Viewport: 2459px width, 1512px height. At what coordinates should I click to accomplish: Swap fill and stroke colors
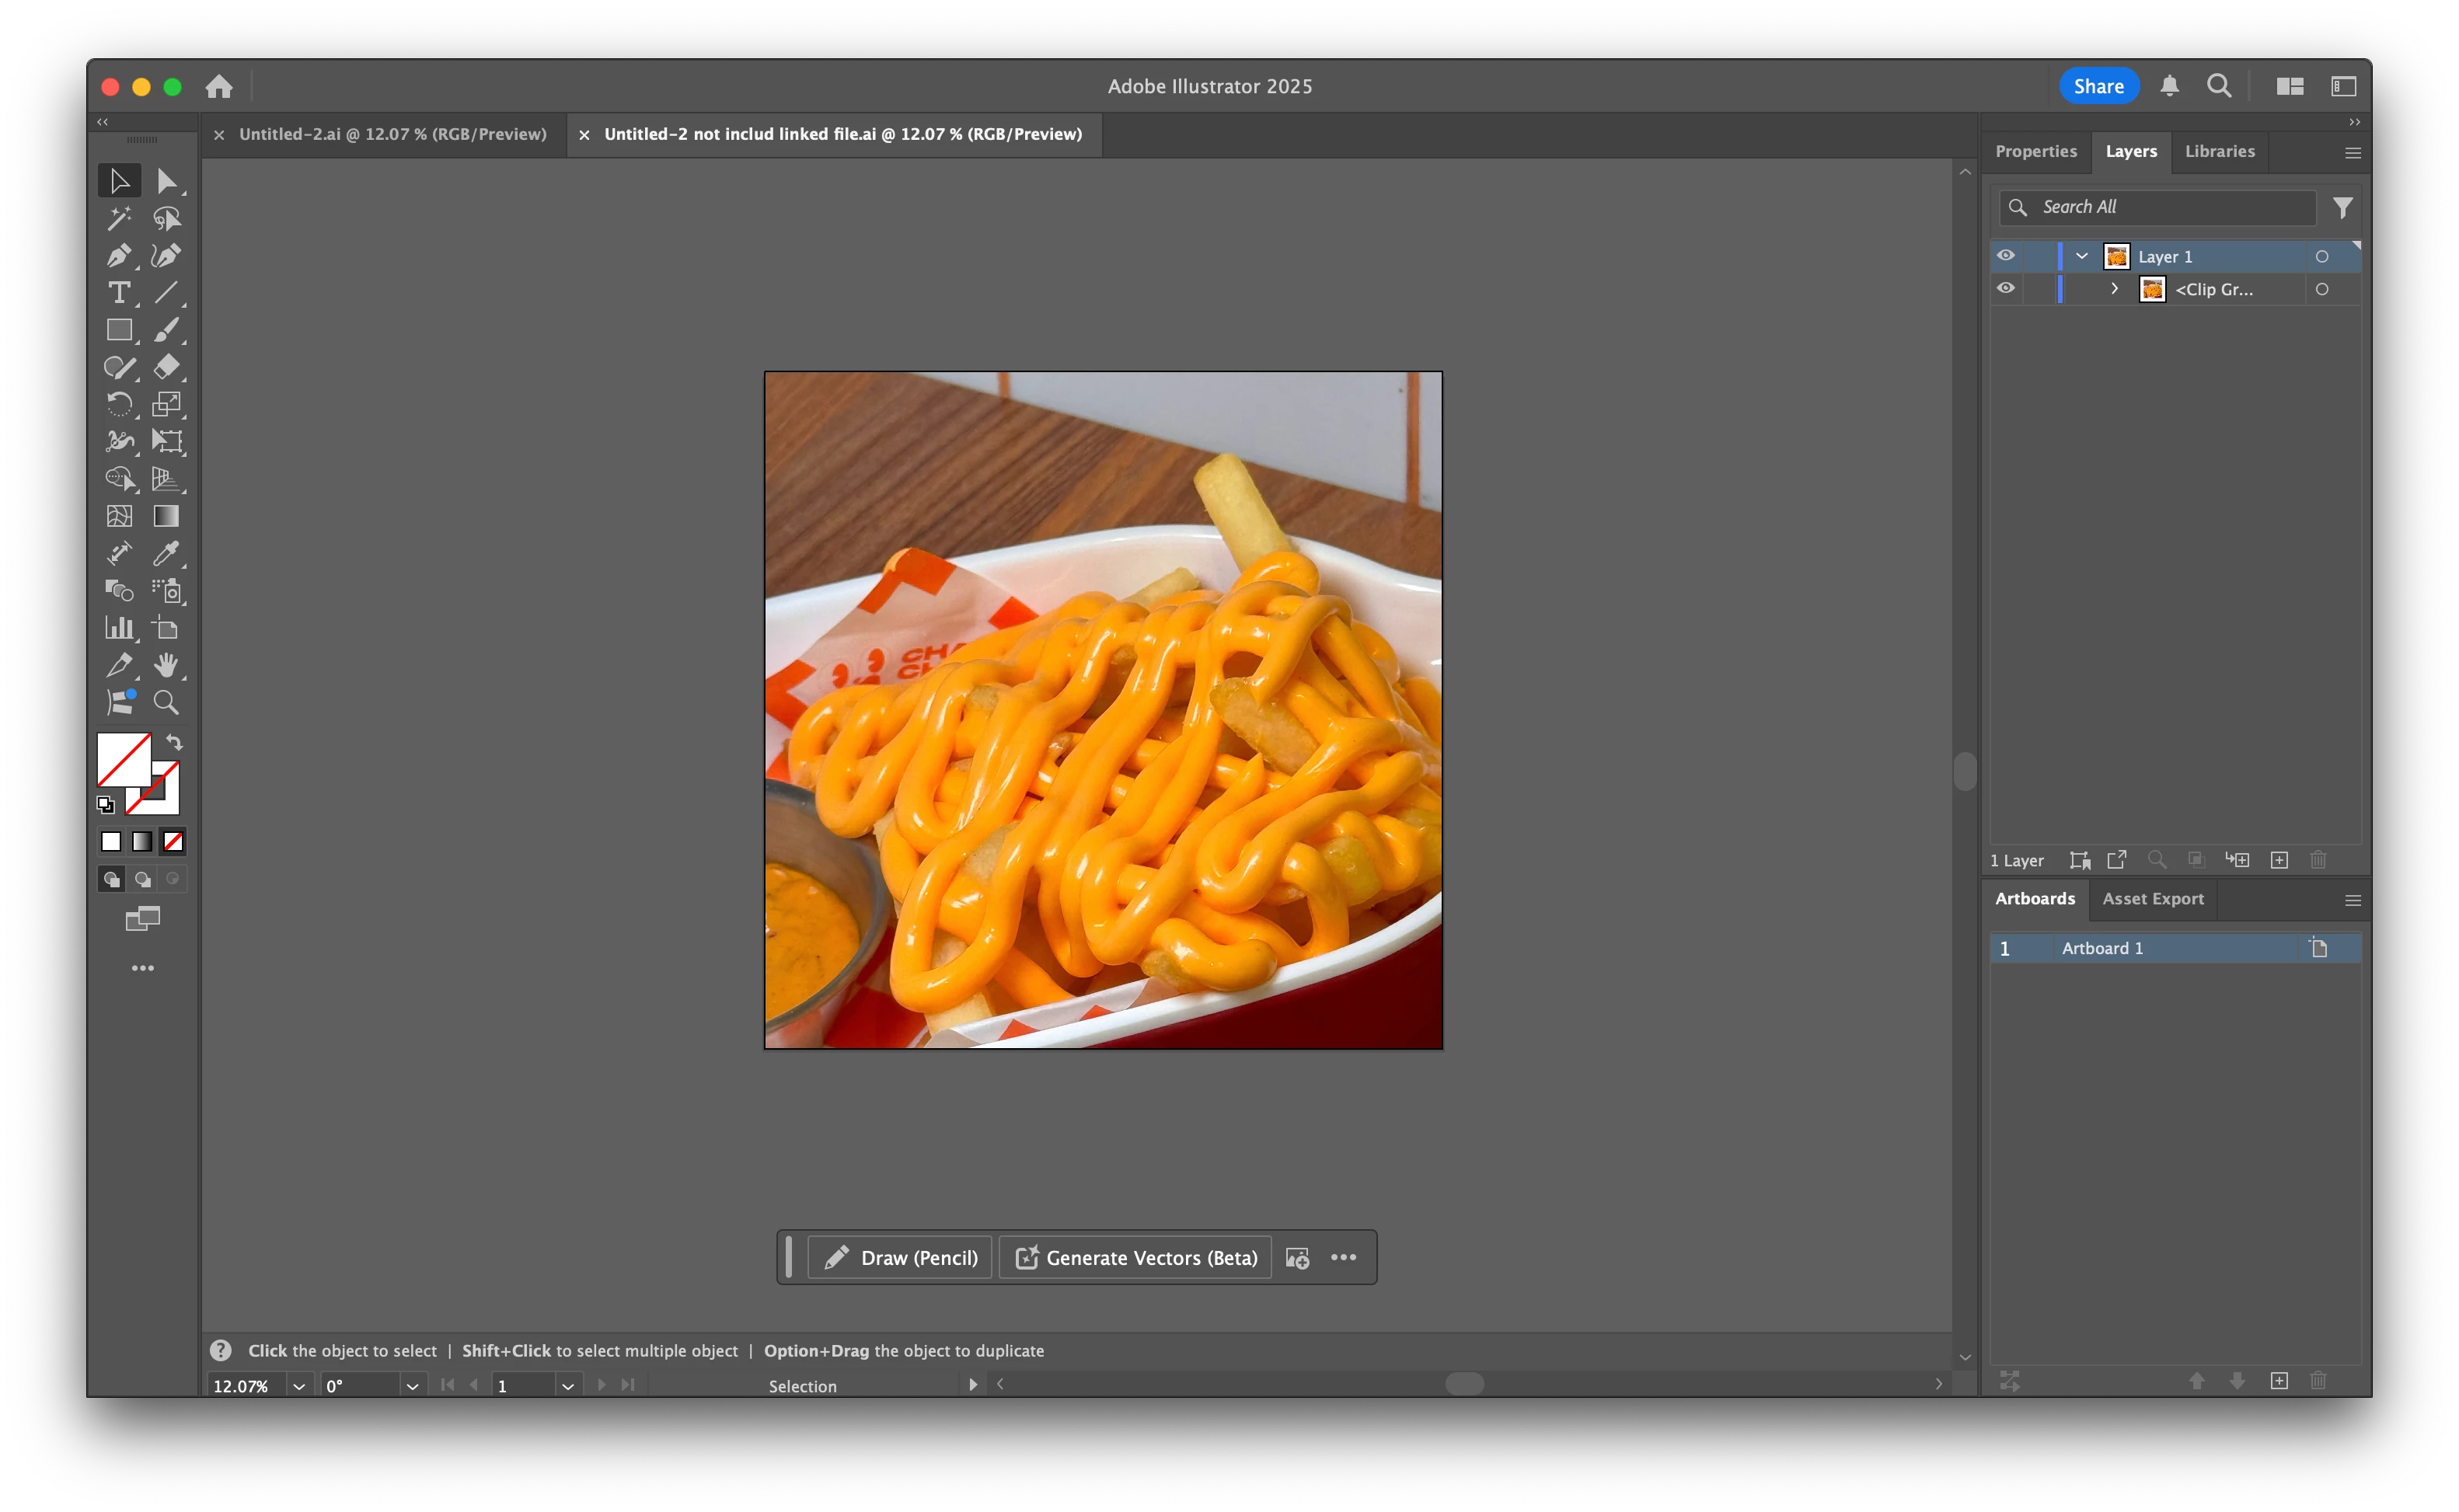pyautogui.click(x=175, y=742)
